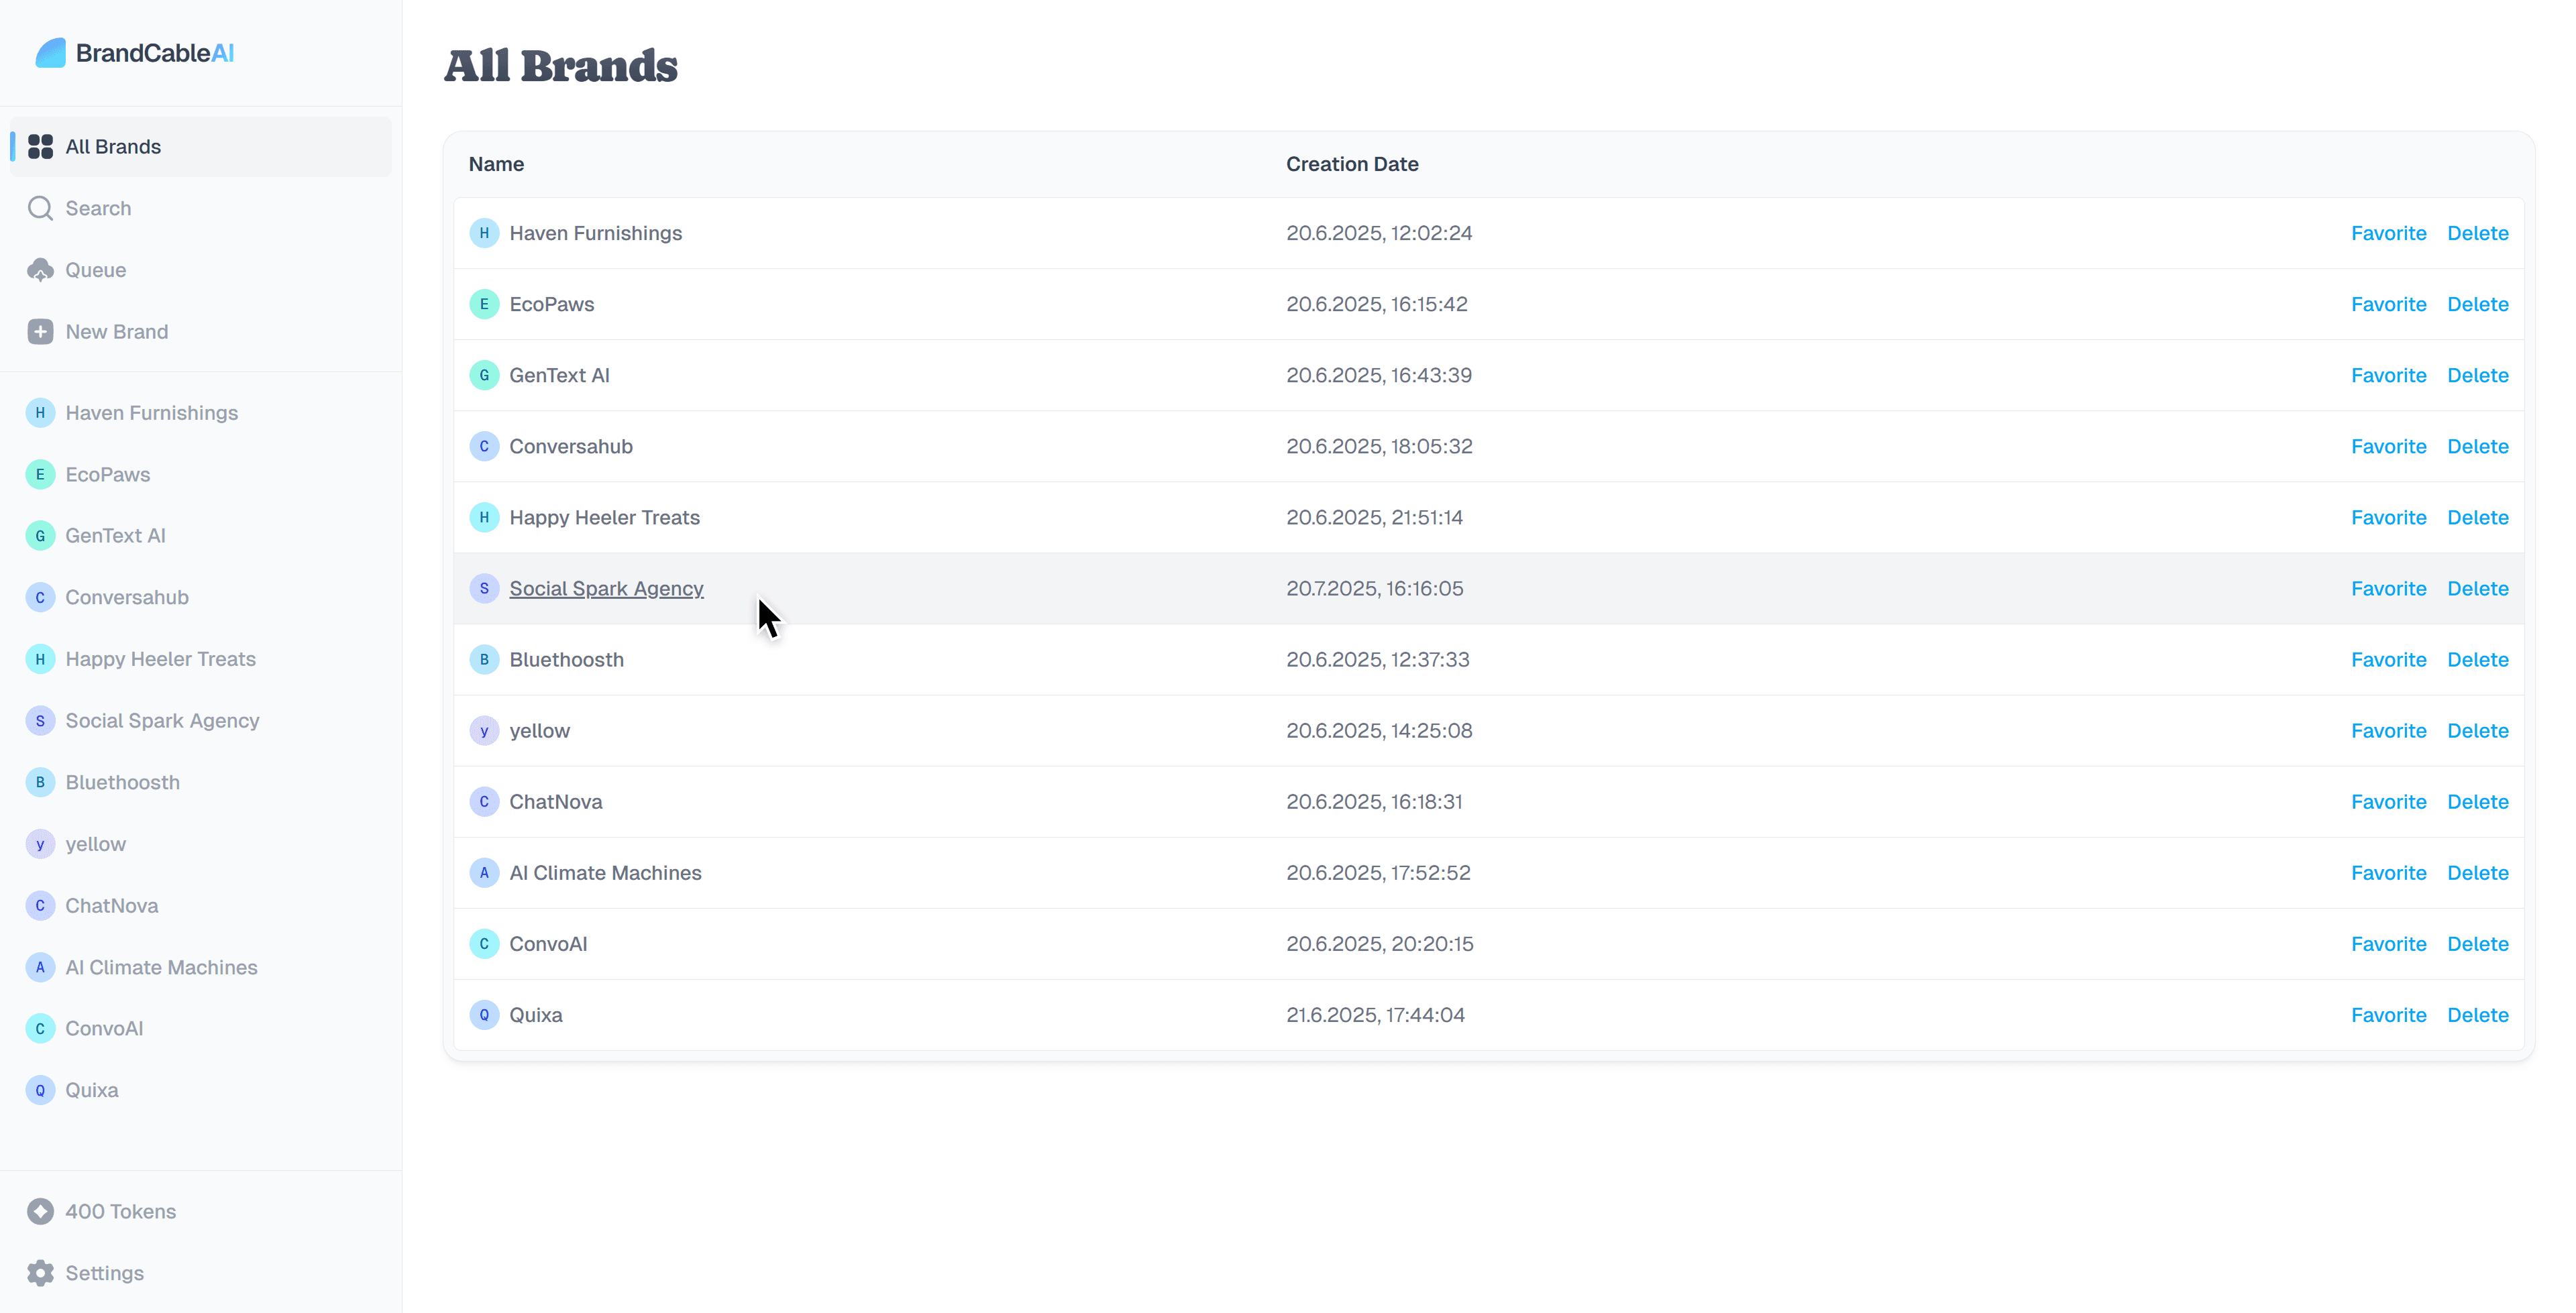Image resolution: width=2576 pixels, height=1313 pixels.
Task: Open Settings from the sidebar
Action: tap(201, 1273)
